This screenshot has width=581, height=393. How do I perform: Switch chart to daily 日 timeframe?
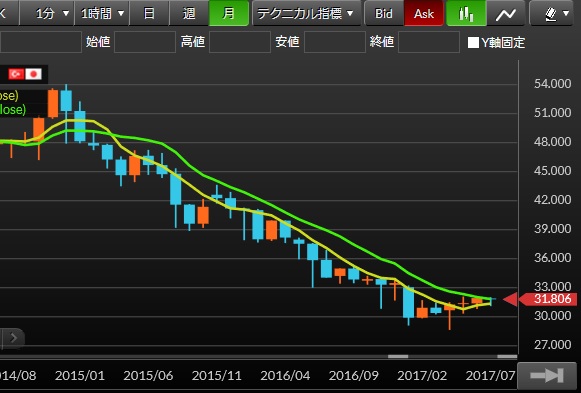[149, 13]
